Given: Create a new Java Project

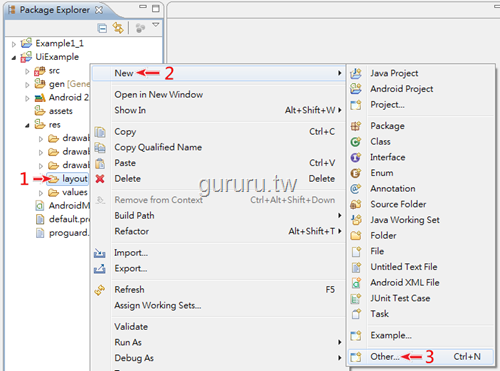Looking at the screenshot, I should click(x=421, y=73).
